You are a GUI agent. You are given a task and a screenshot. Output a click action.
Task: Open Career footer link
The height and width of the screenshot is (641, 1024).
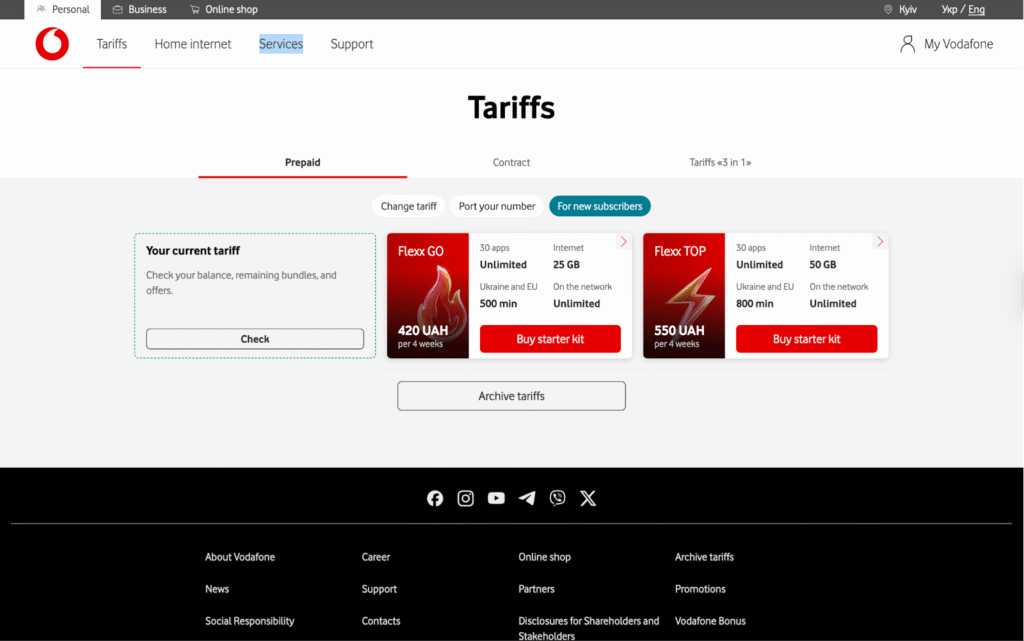(376, 557)
